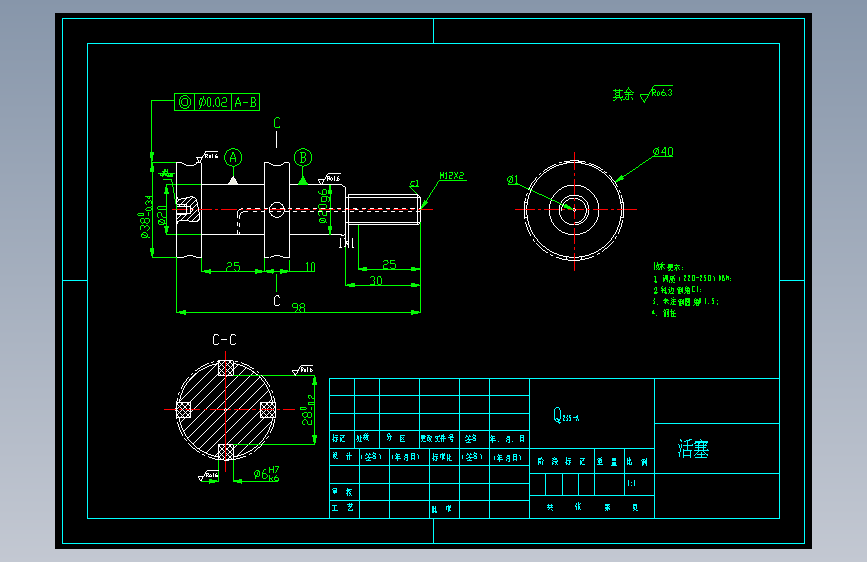Select technical requirement line ending in C1
The height and width of the screenshot is (562, 867).
click(677, 290)
